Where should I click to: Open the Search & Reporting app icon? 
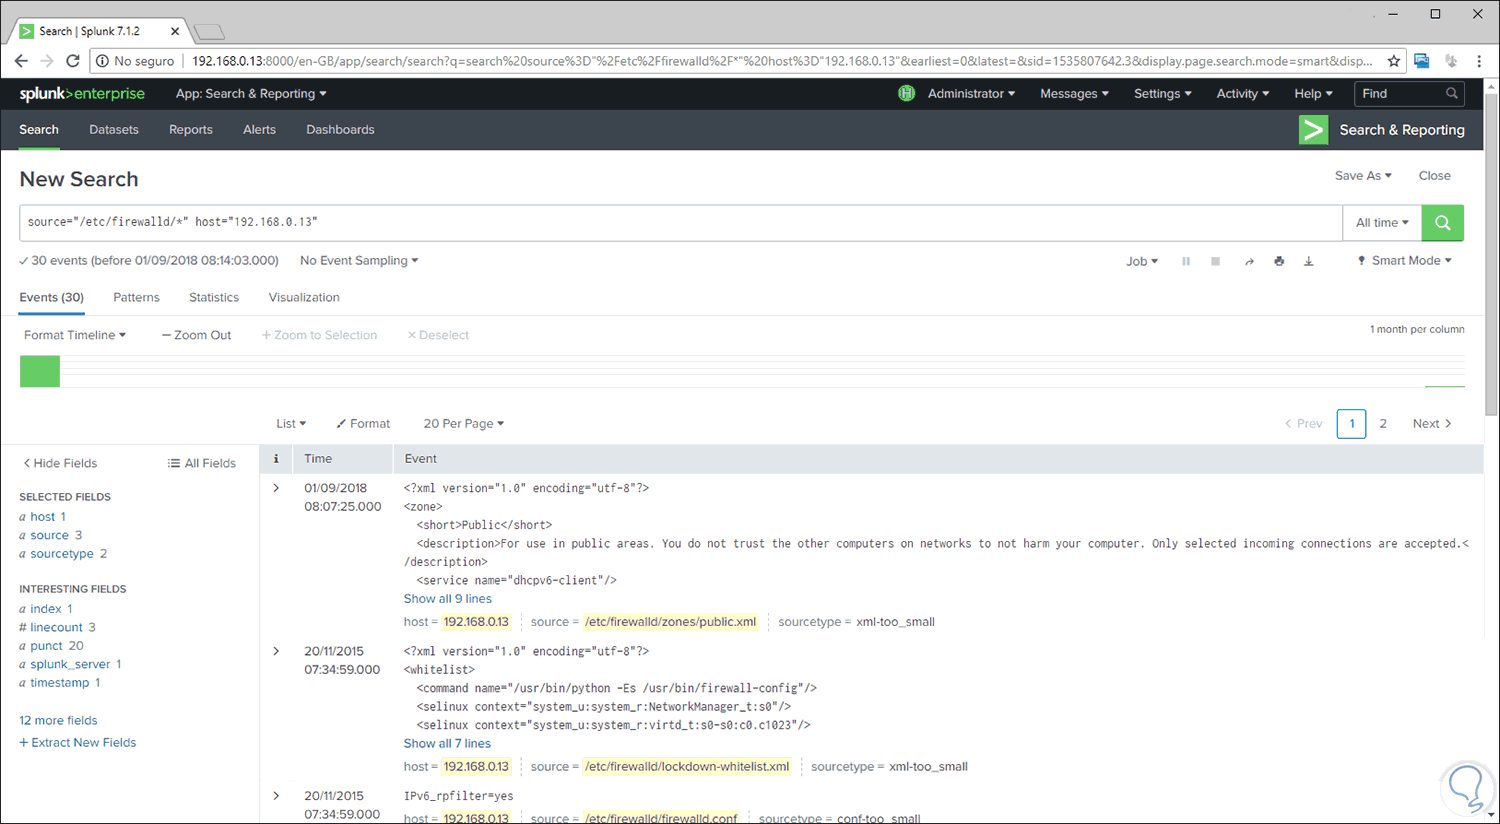(1313, 129)
